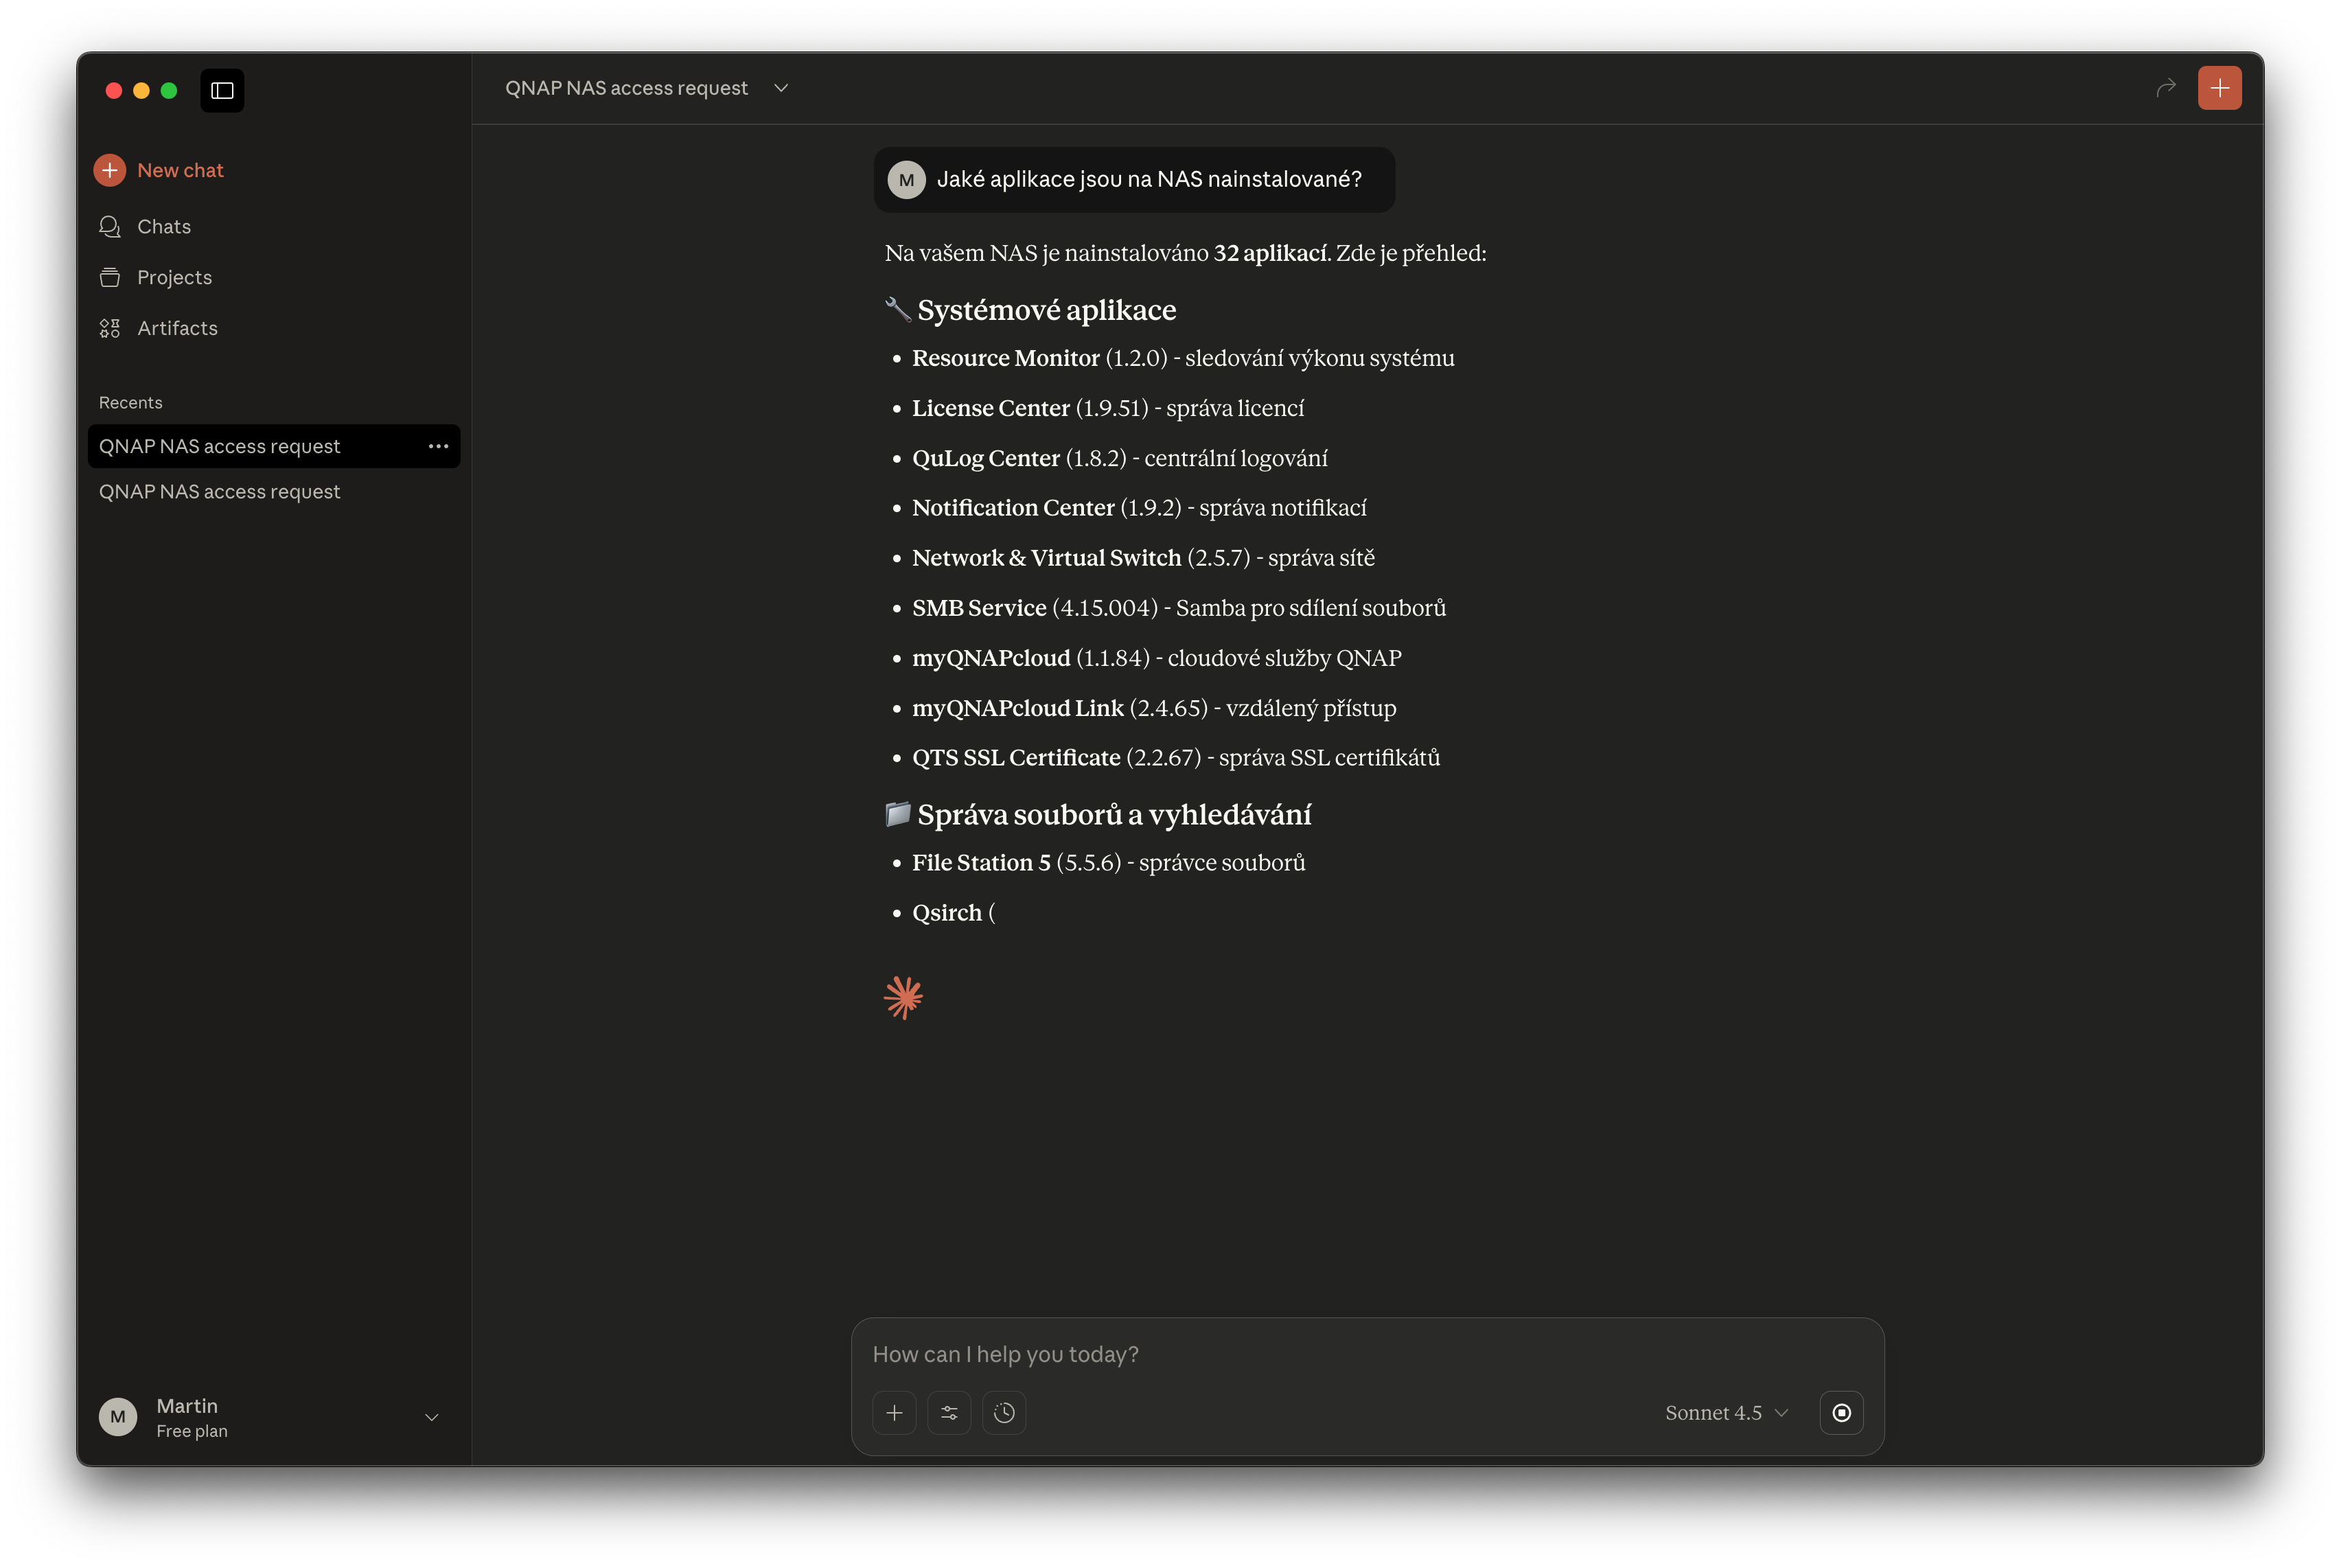The image size is (2341, 1568).
Task: Click the M user avatar in sidebar
Action: tap(118, 1417)
